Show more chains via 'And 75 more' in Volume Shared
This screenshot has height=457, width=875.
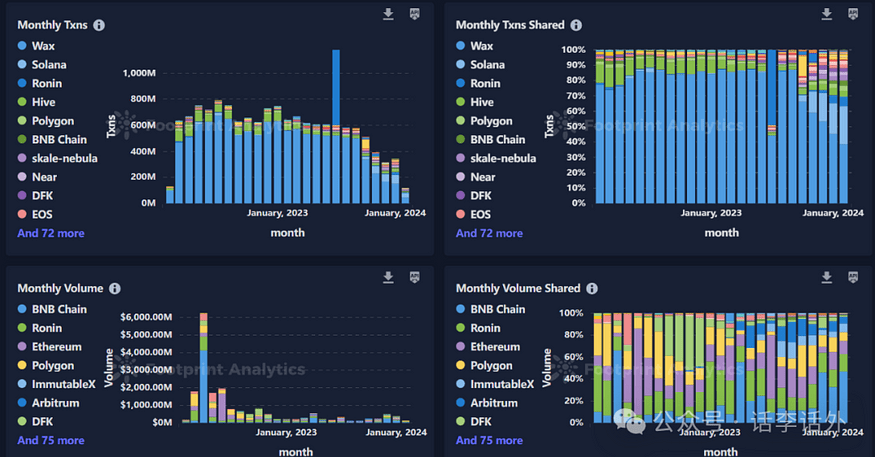coord(489,440)
